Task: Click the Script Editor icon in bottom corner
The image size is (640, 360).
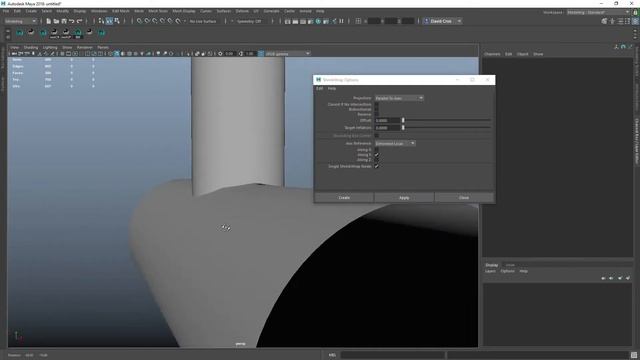Action: [634, 355]
